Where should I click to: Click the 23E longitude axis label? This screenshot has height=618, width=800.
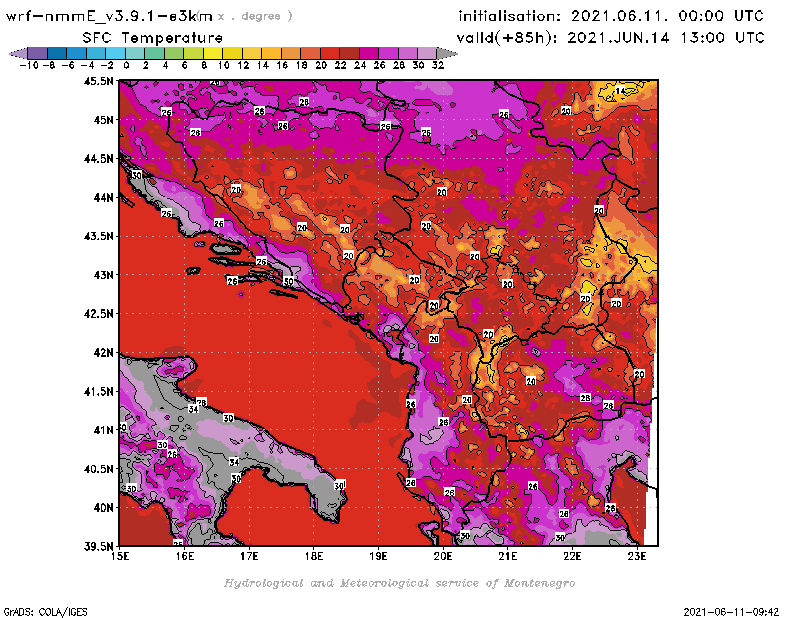[x=637, y=556]
